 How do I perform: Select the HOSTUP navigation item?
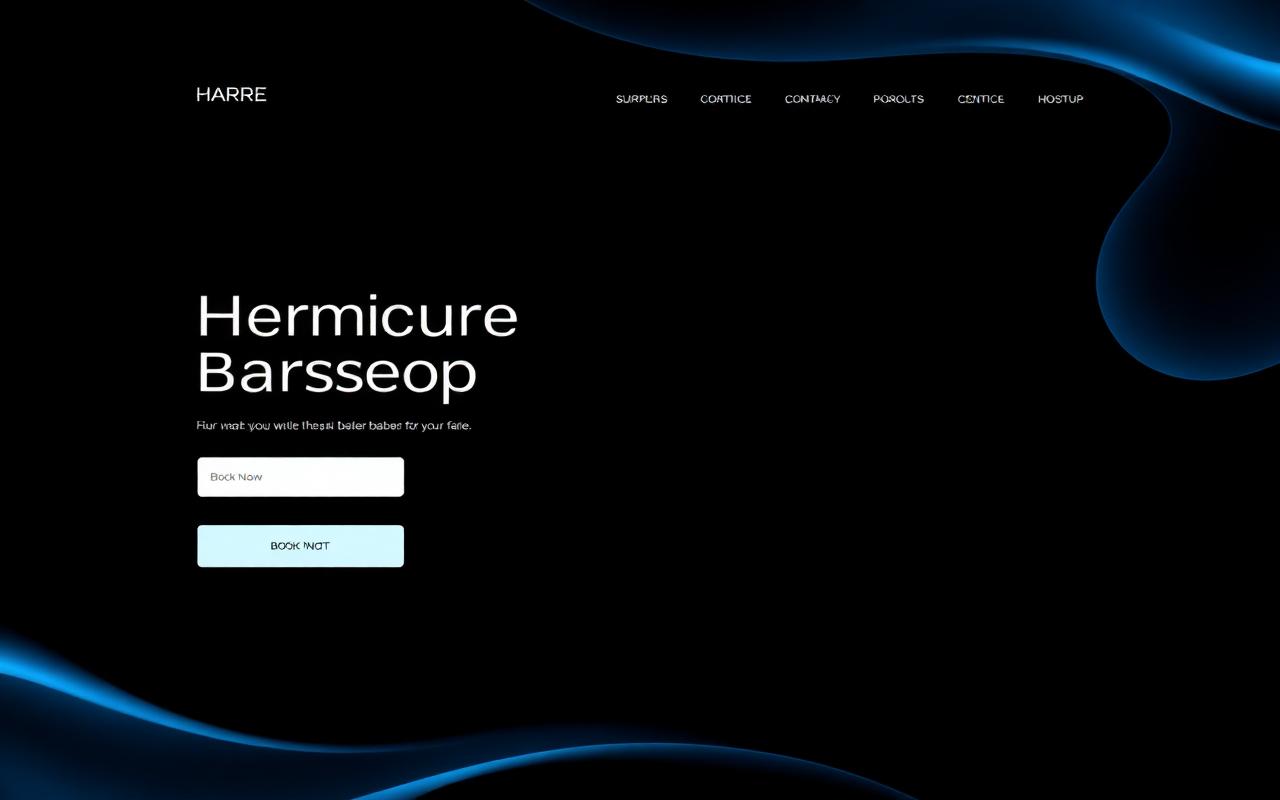click(x=1060, y=99)
